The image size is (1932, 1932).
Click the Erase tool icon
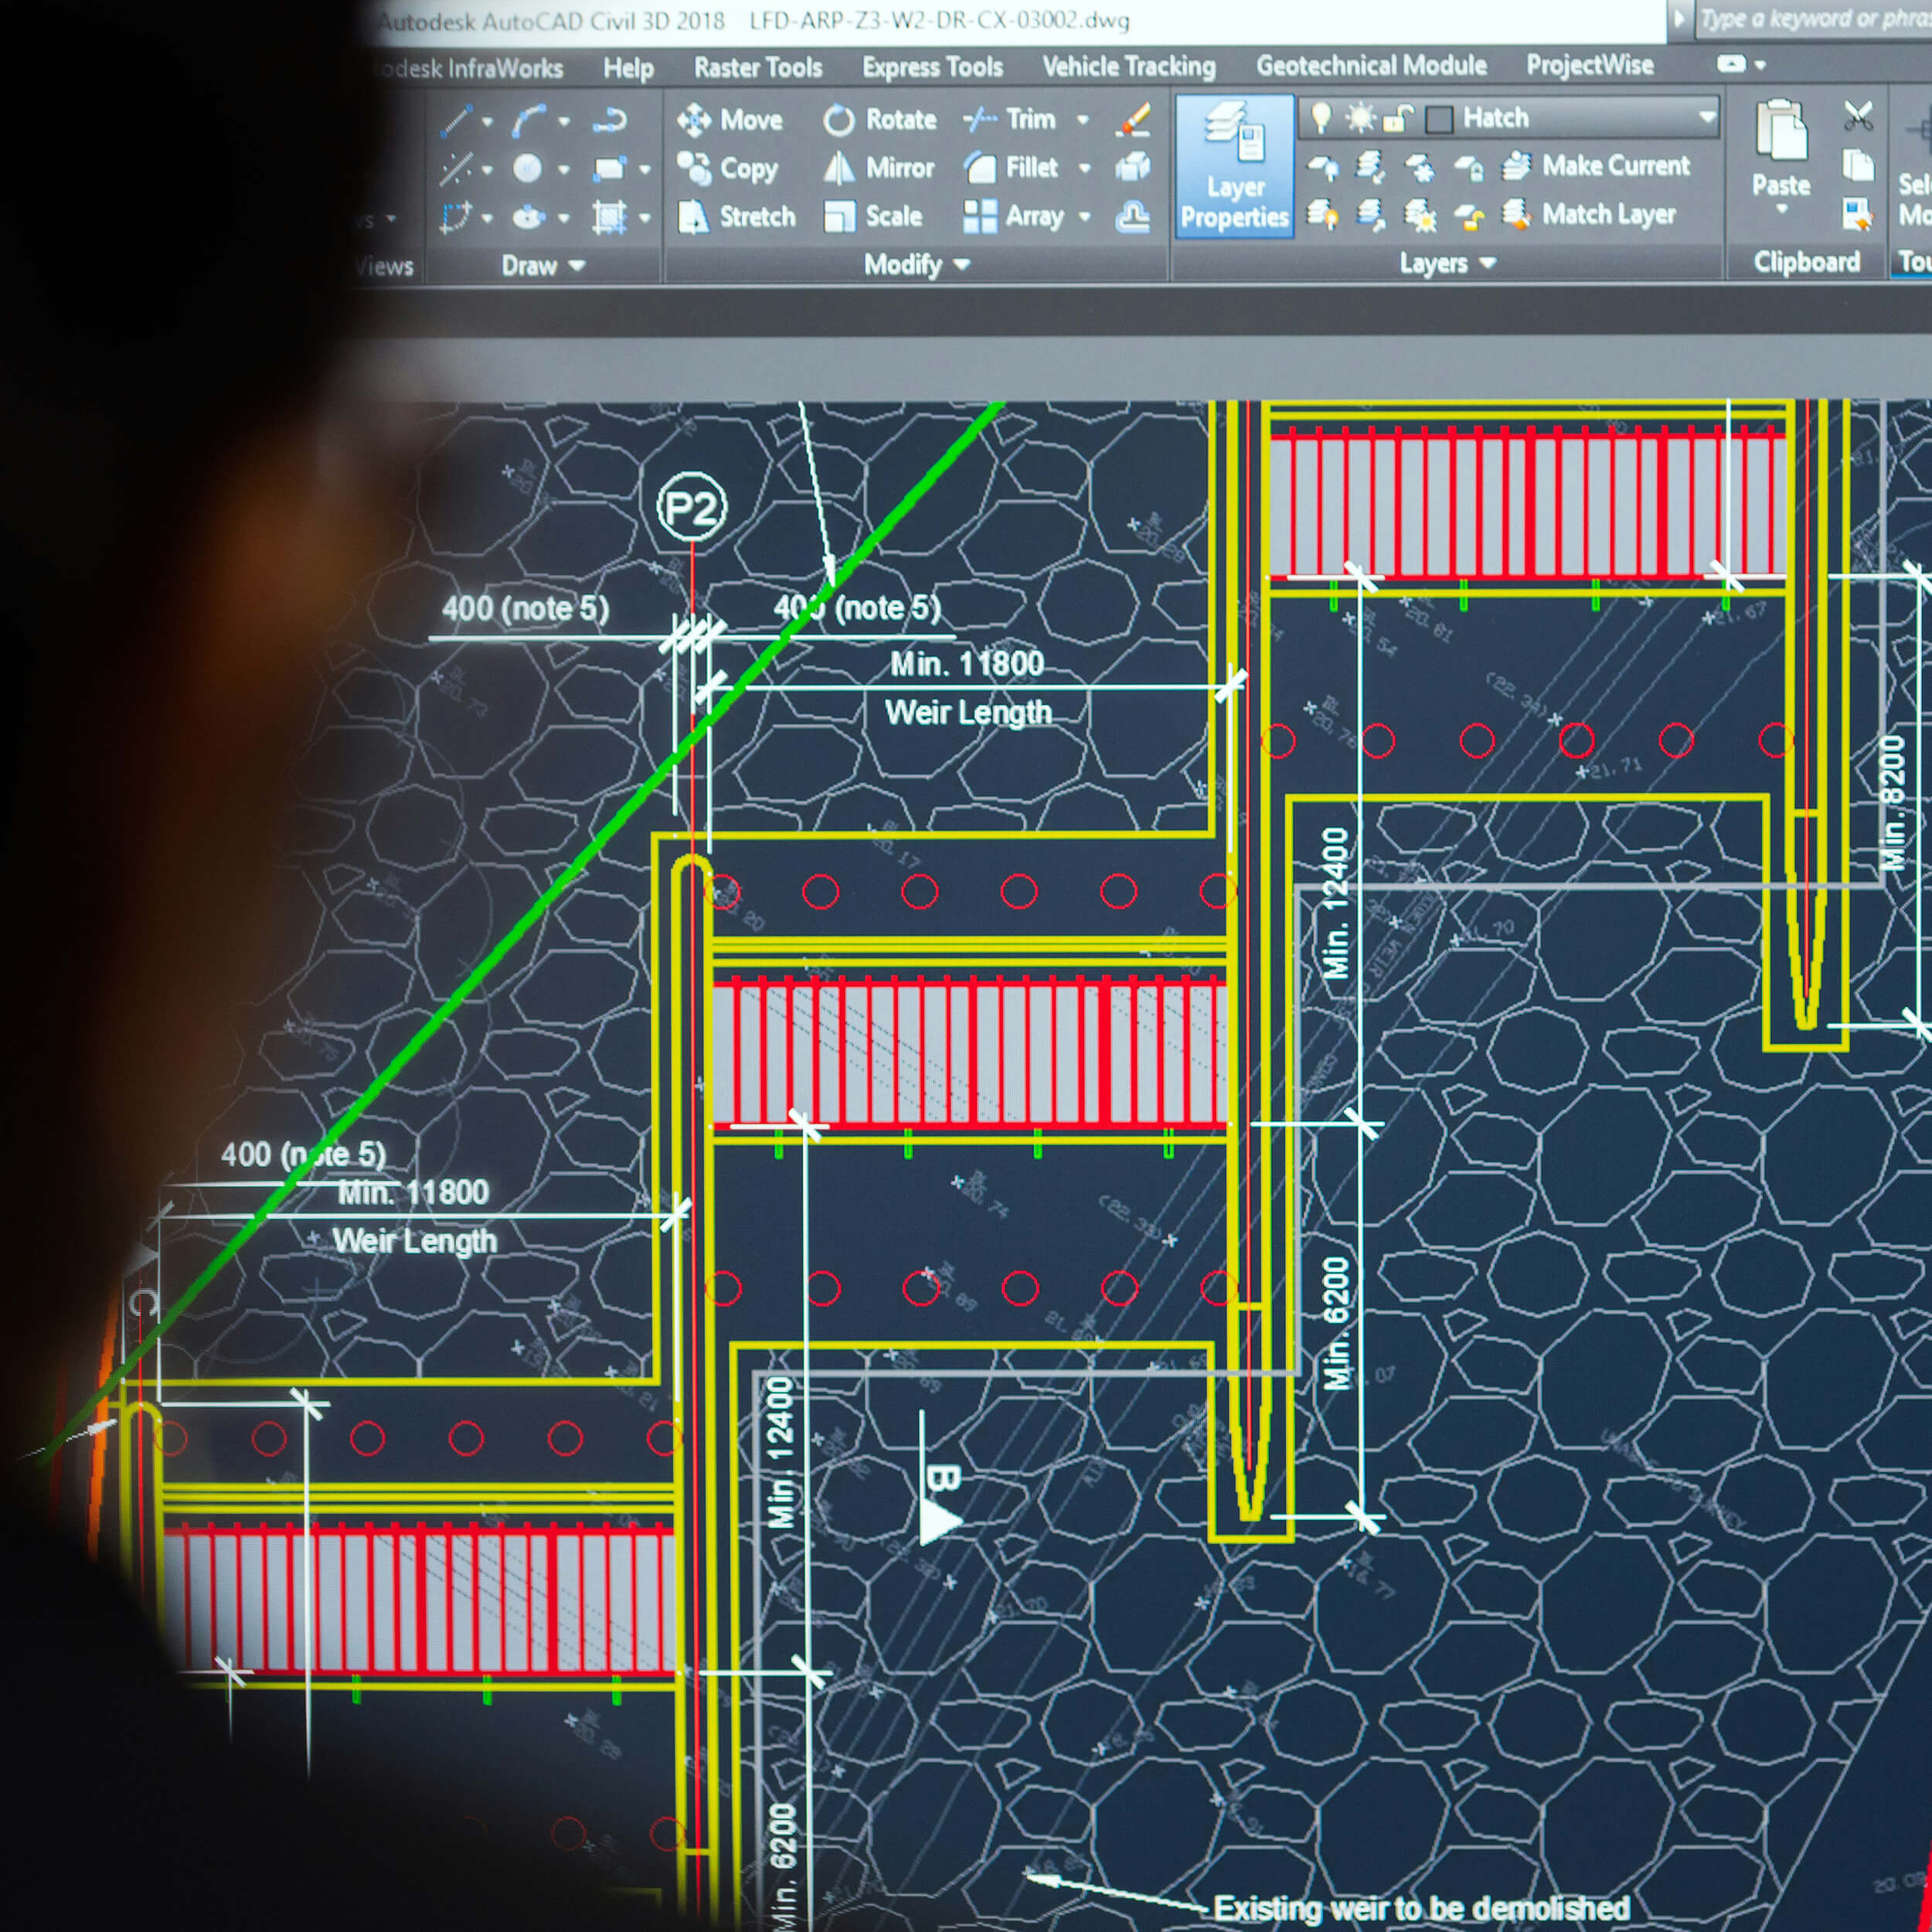point(1134,119)
